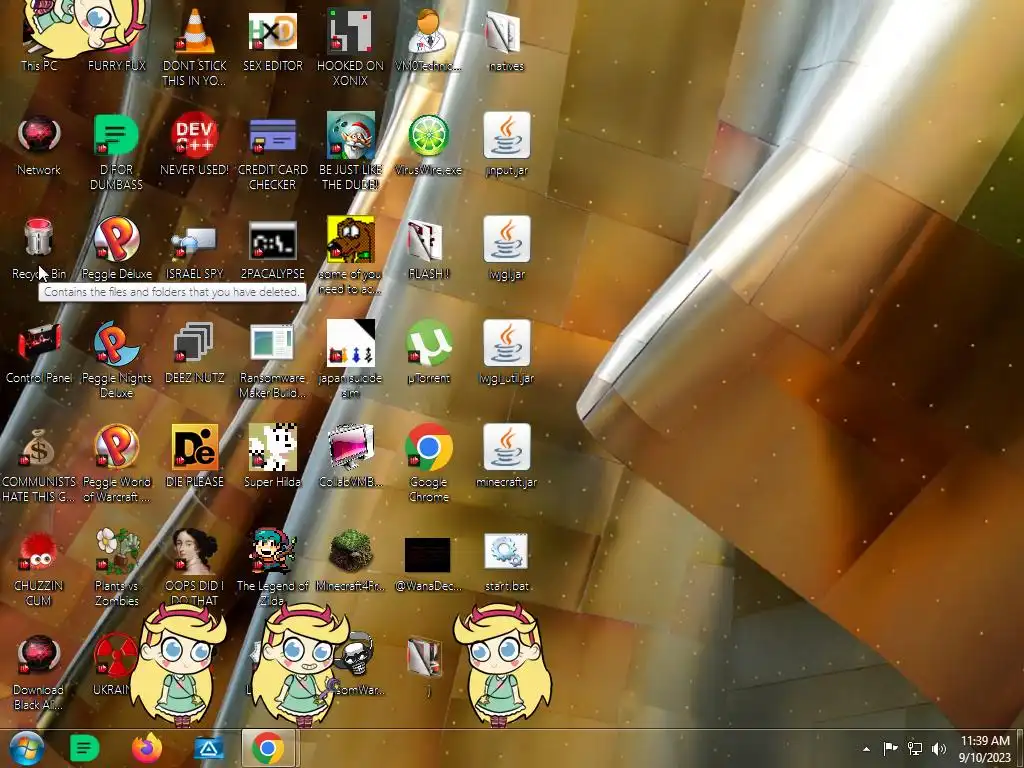
Task: Switch to Chrome on the taskbar
Action: [x=268, y=748]
